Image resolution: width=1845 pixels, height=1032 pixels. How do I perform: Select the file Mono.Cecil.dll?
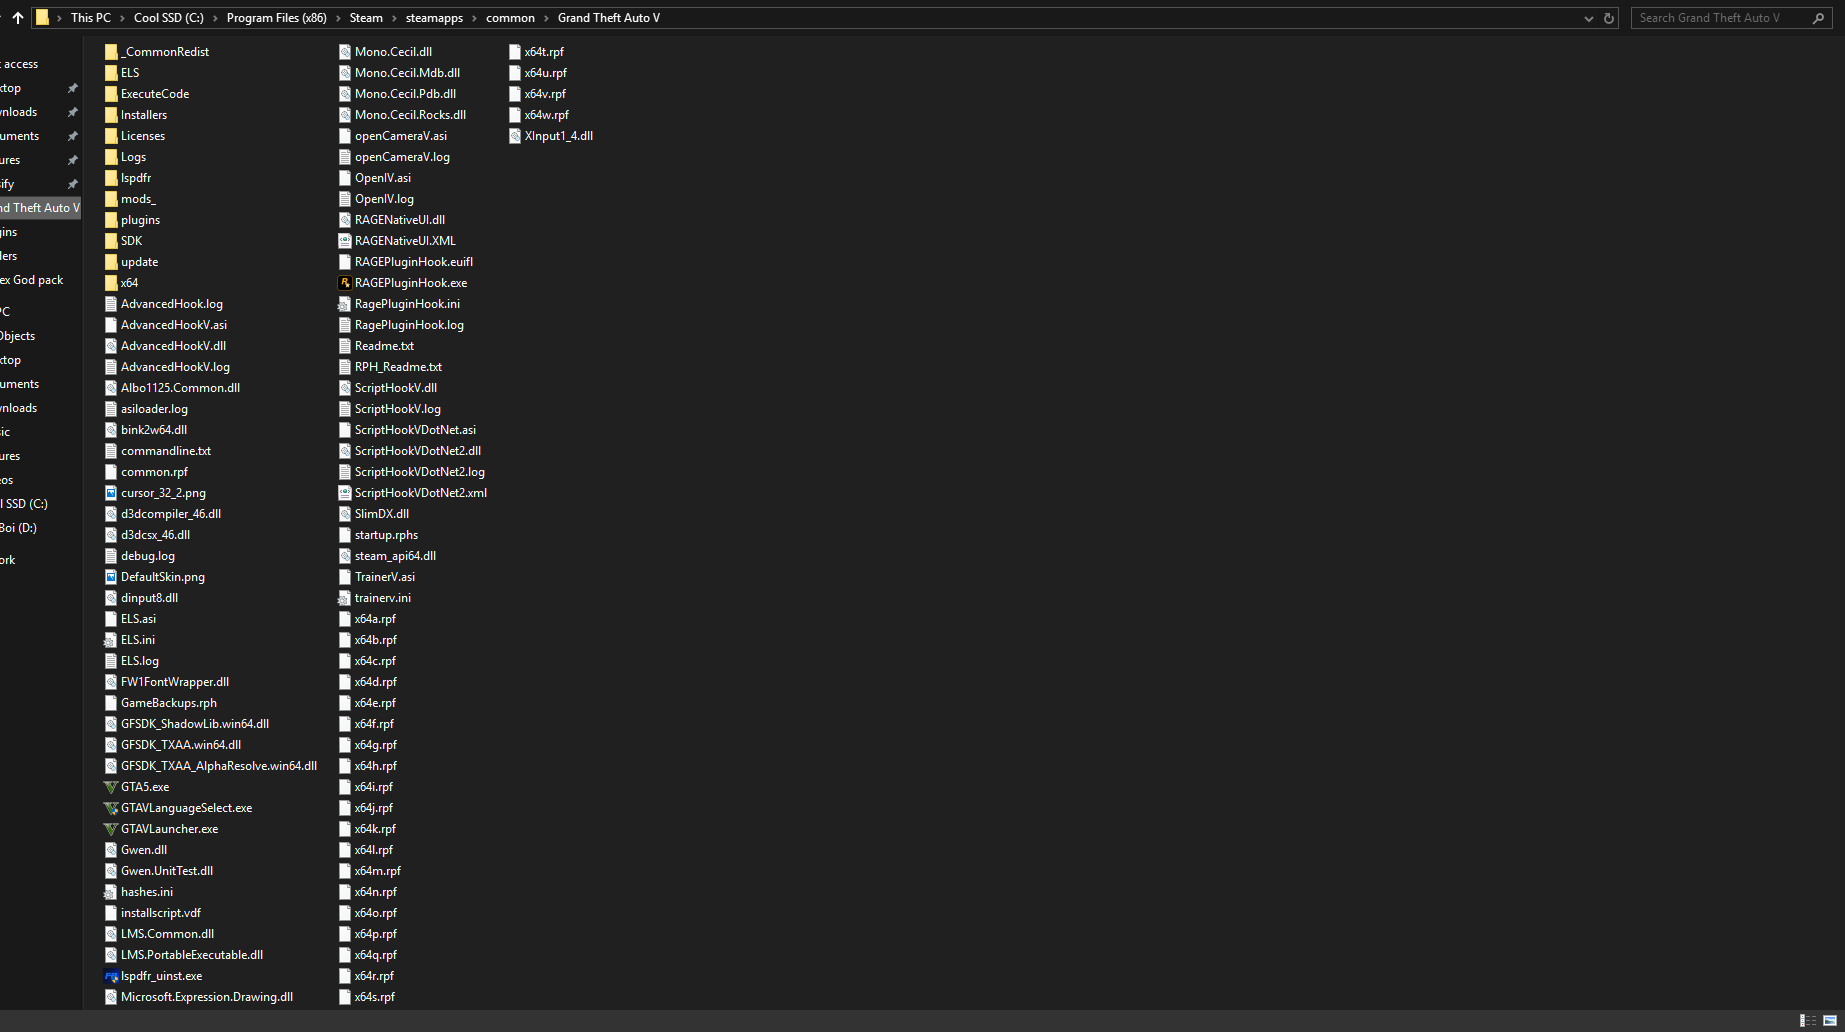click(393, 52)
